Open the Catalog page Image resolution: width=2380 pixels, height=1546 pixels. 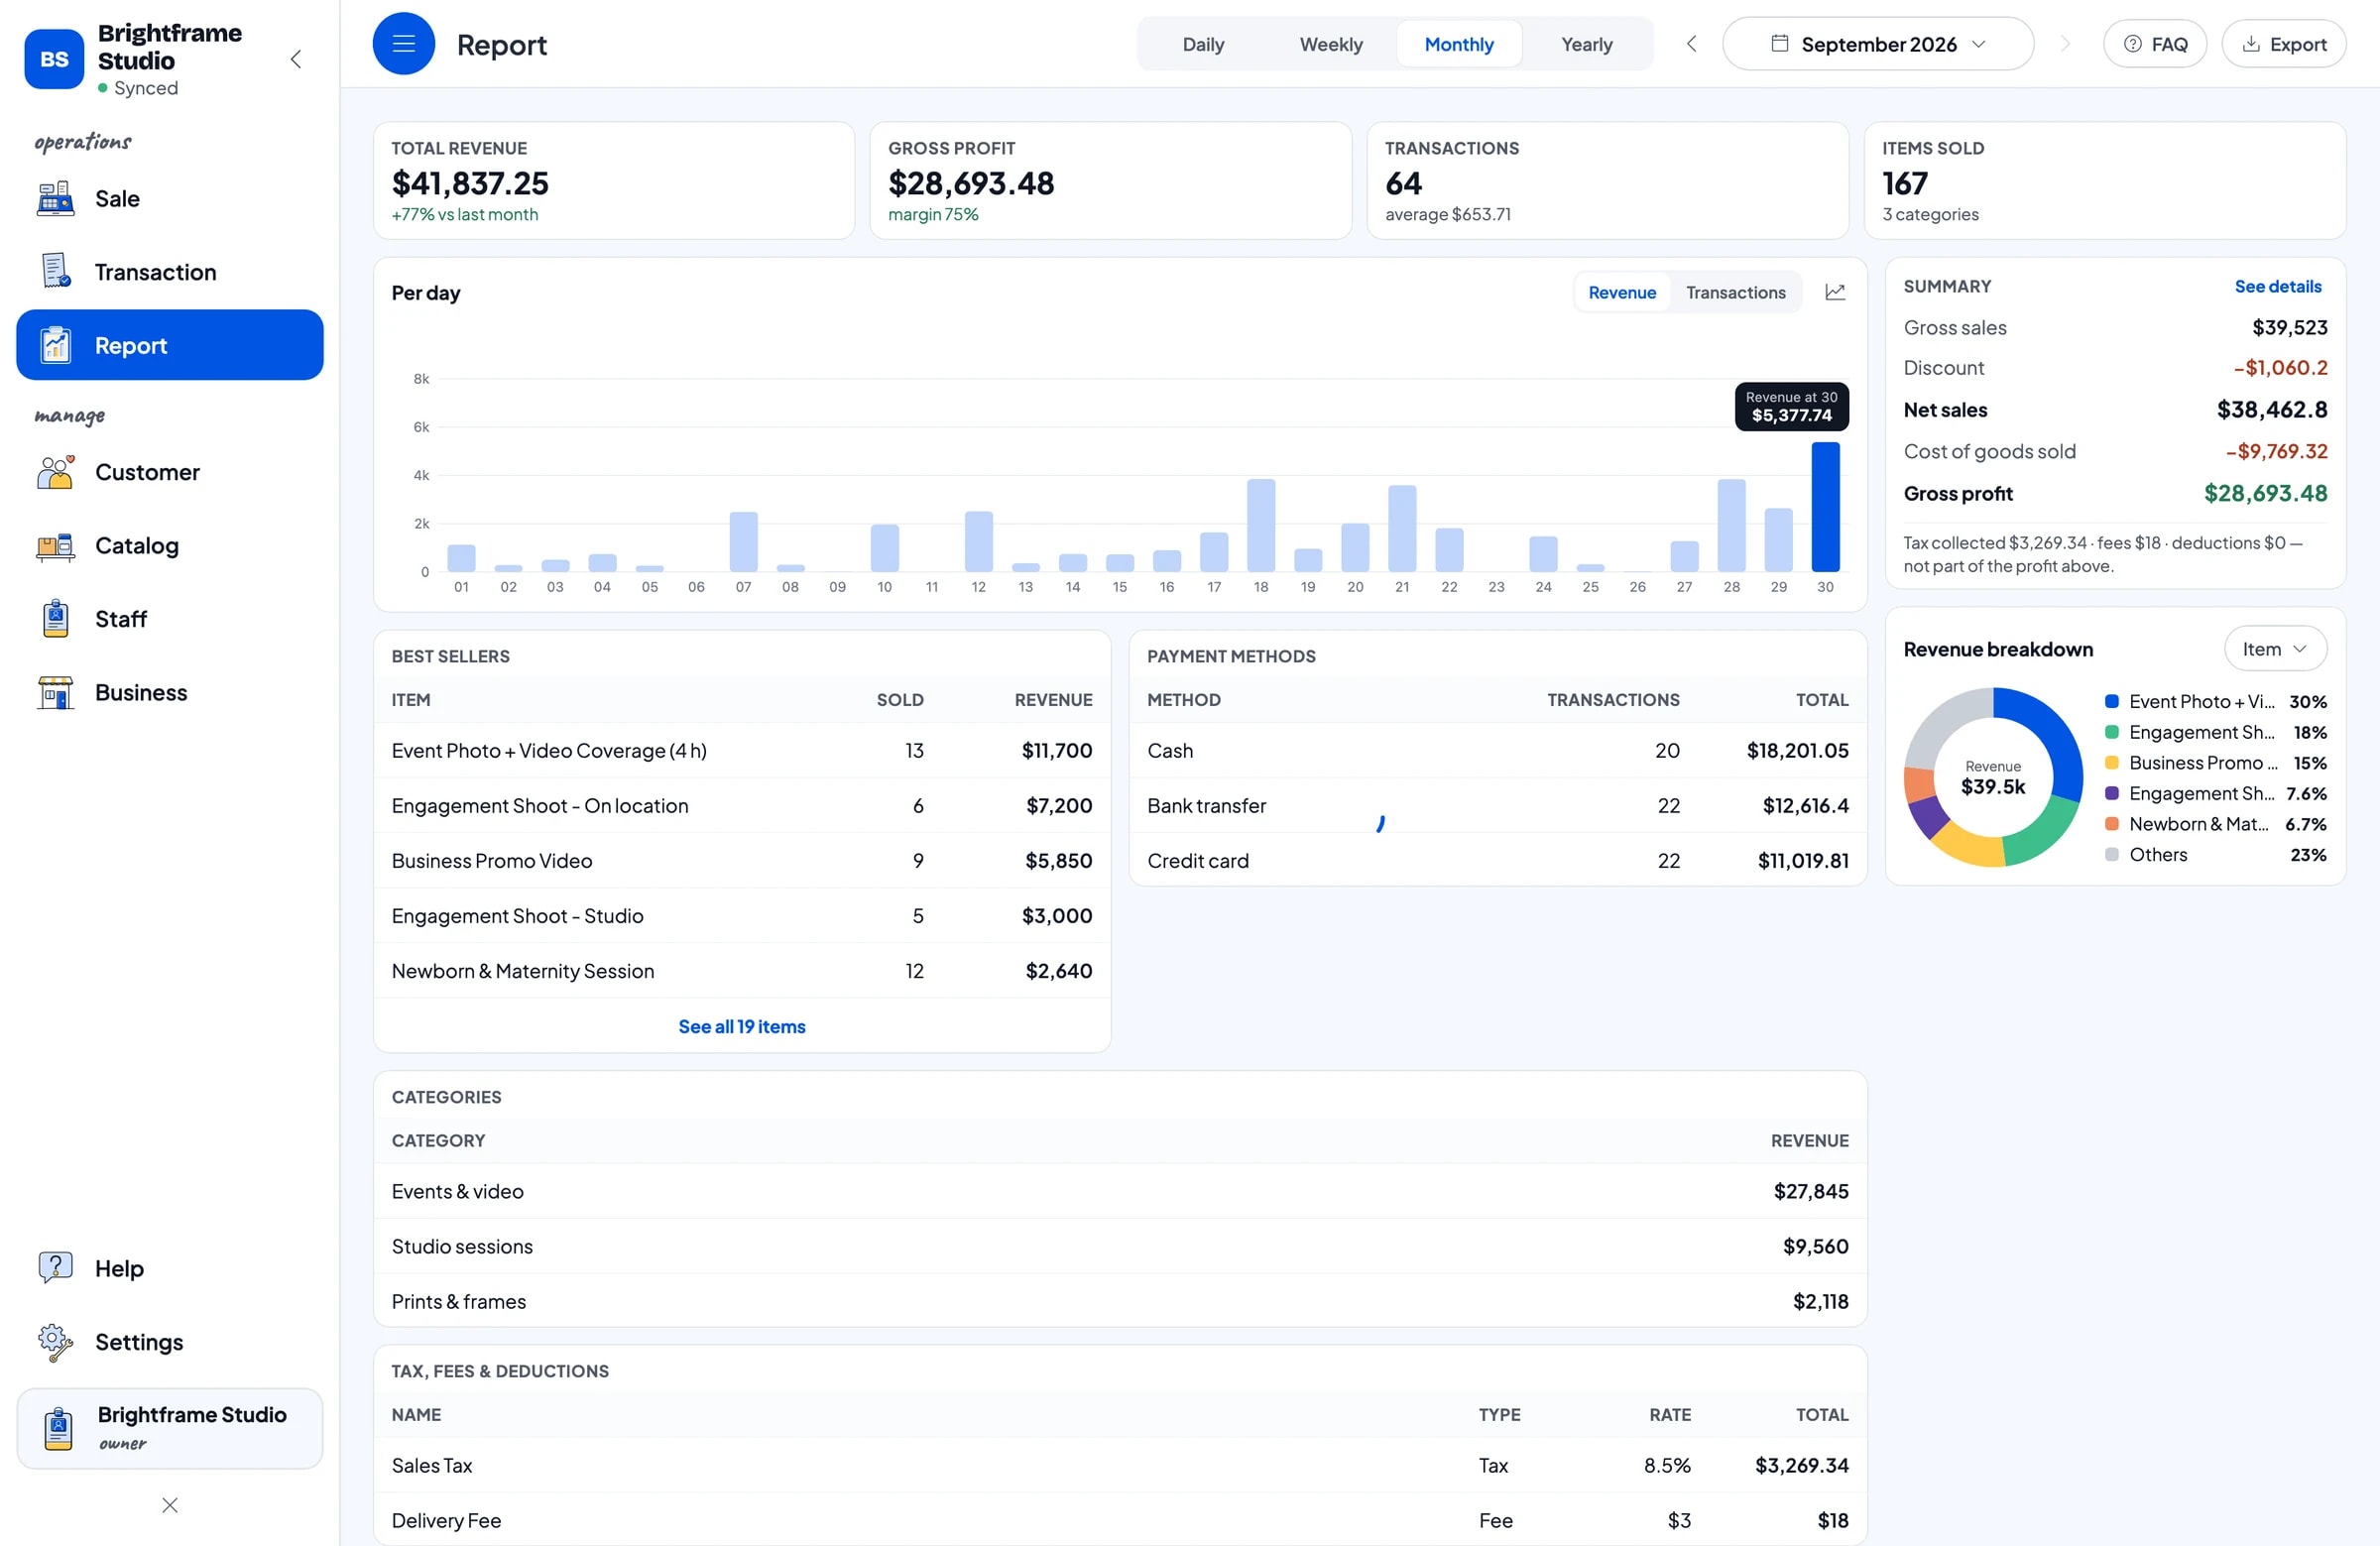(170, 546)
